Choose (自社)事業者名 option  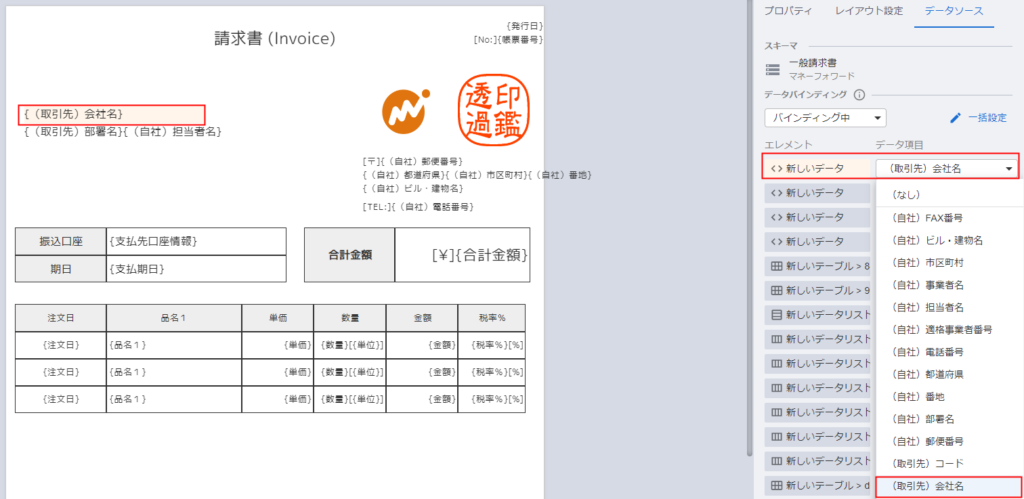[950, 285]
